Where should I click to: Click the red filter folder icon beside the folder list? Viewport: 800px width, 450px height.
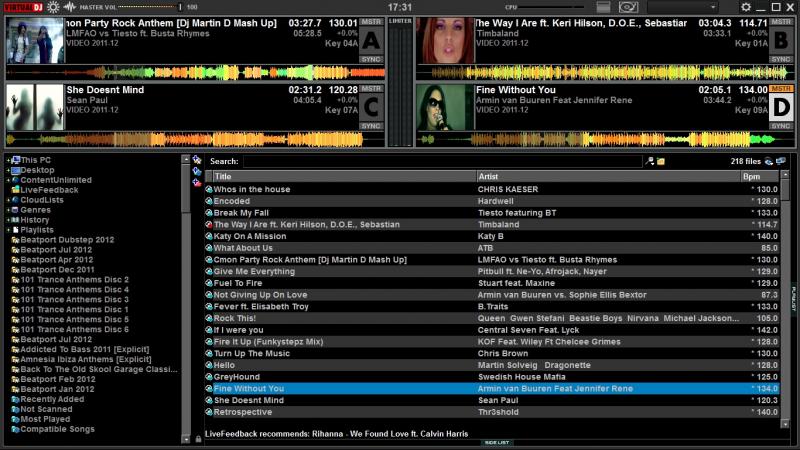click(x=197, y=182)
